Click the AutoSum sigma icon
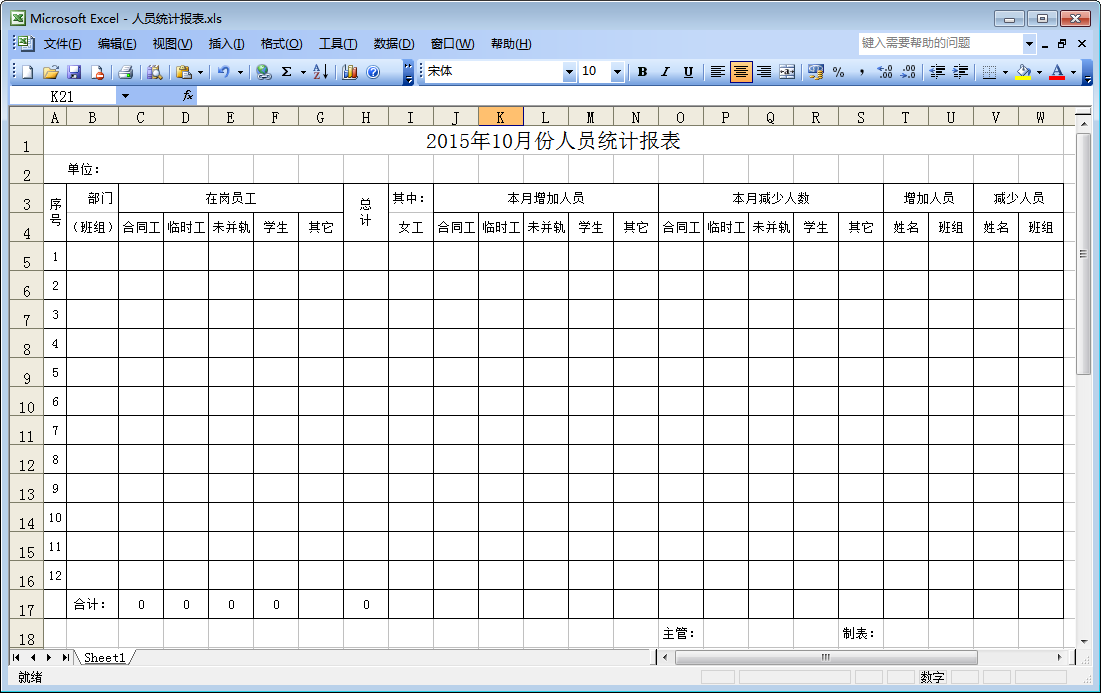 (286, 72)
